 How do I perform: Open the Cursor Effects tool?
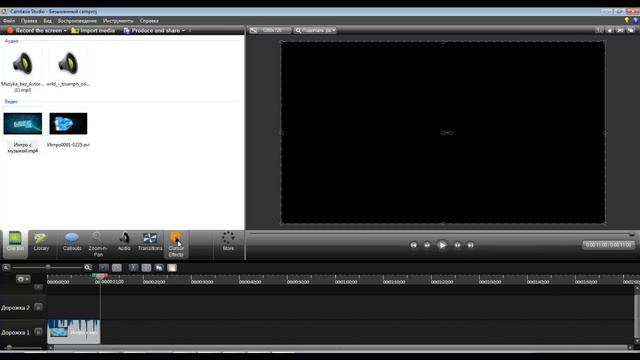pos(176,244)
